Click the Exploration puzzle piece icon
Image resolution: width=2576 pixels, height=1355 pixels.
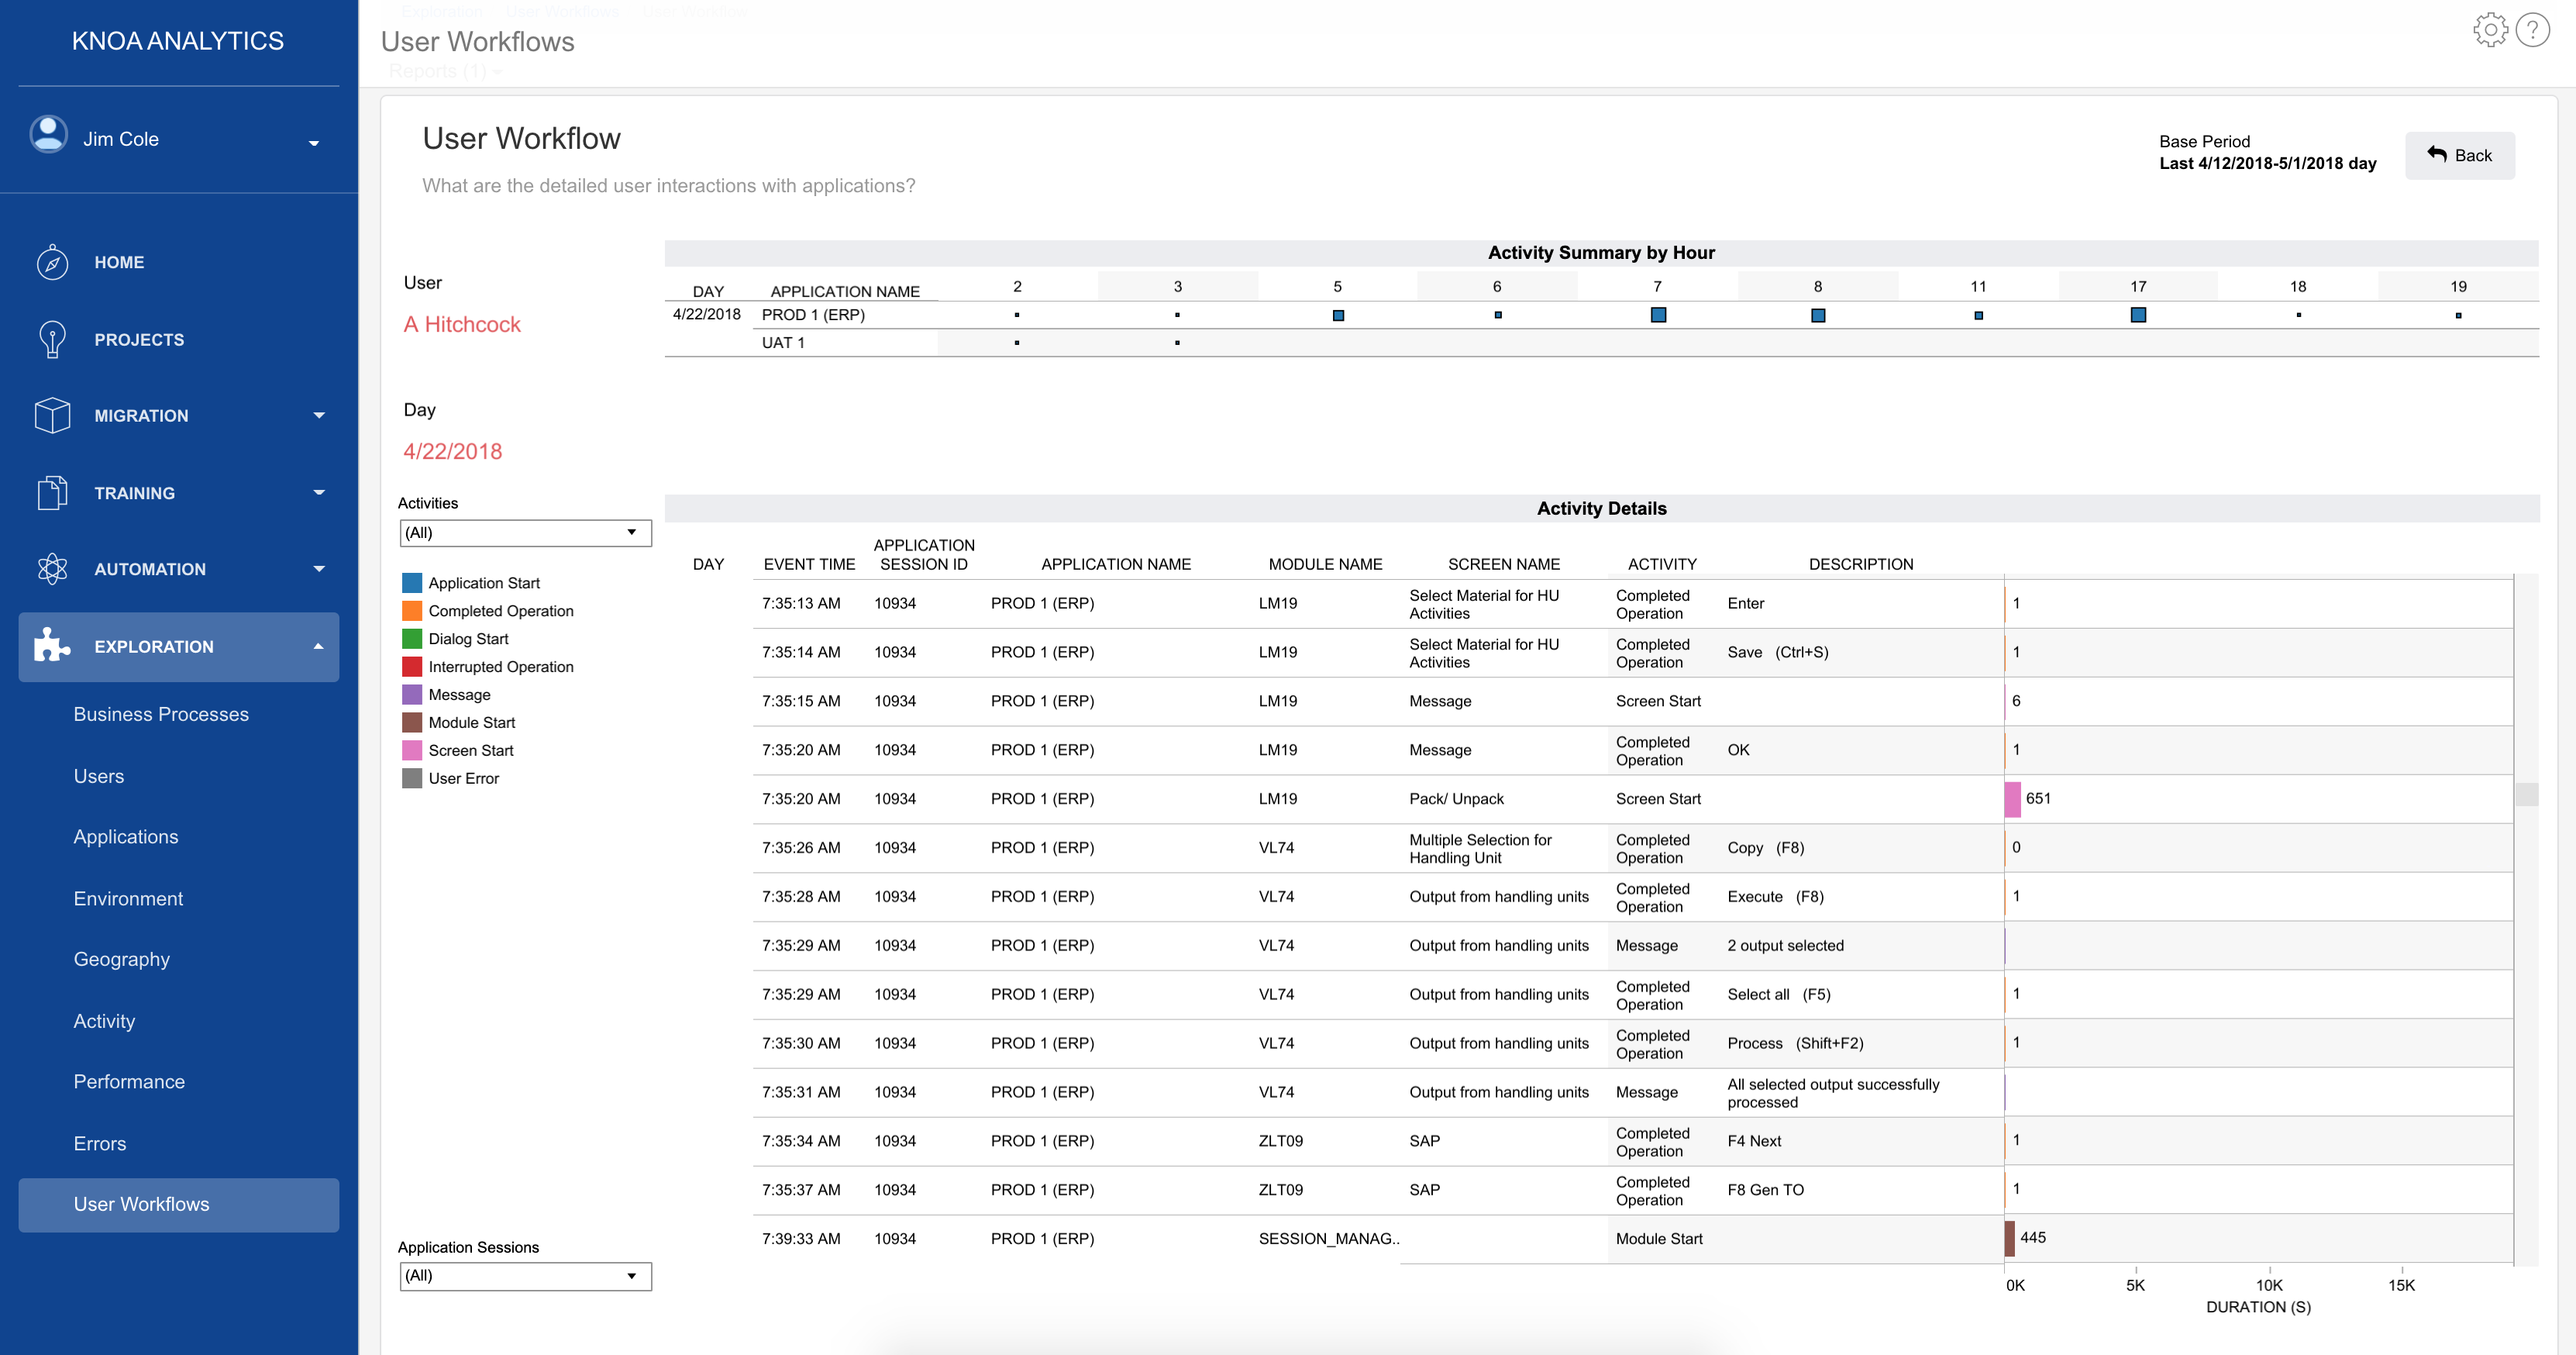pos(52,646)
